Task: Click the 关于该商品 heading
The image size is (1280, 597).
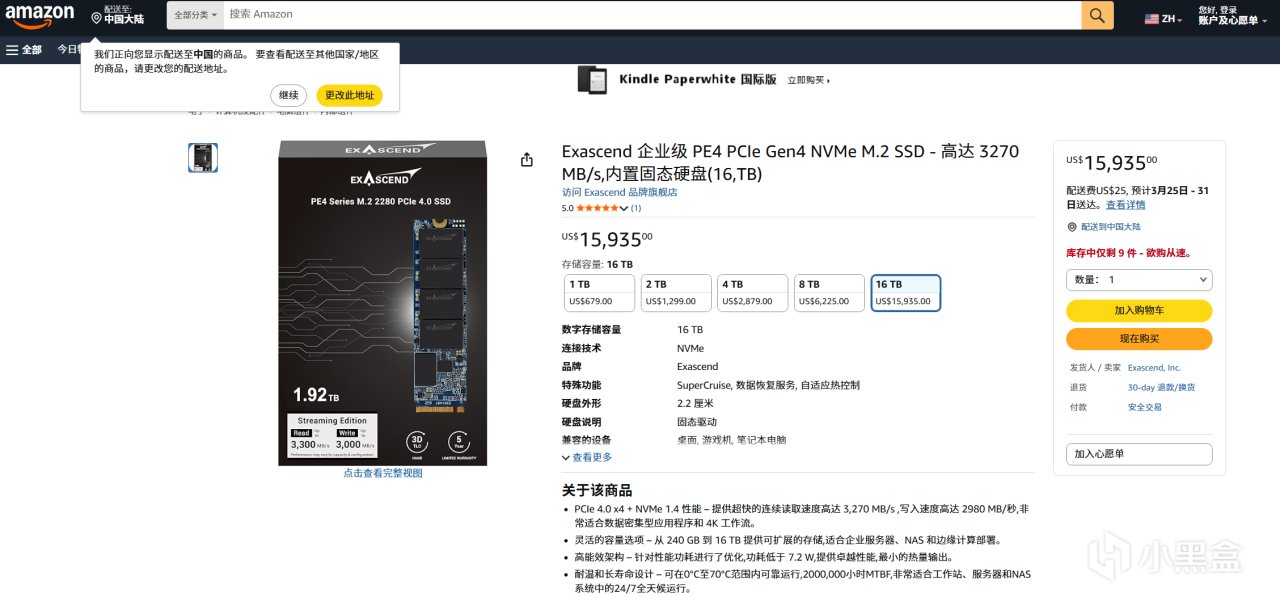Action: [597, 490]
